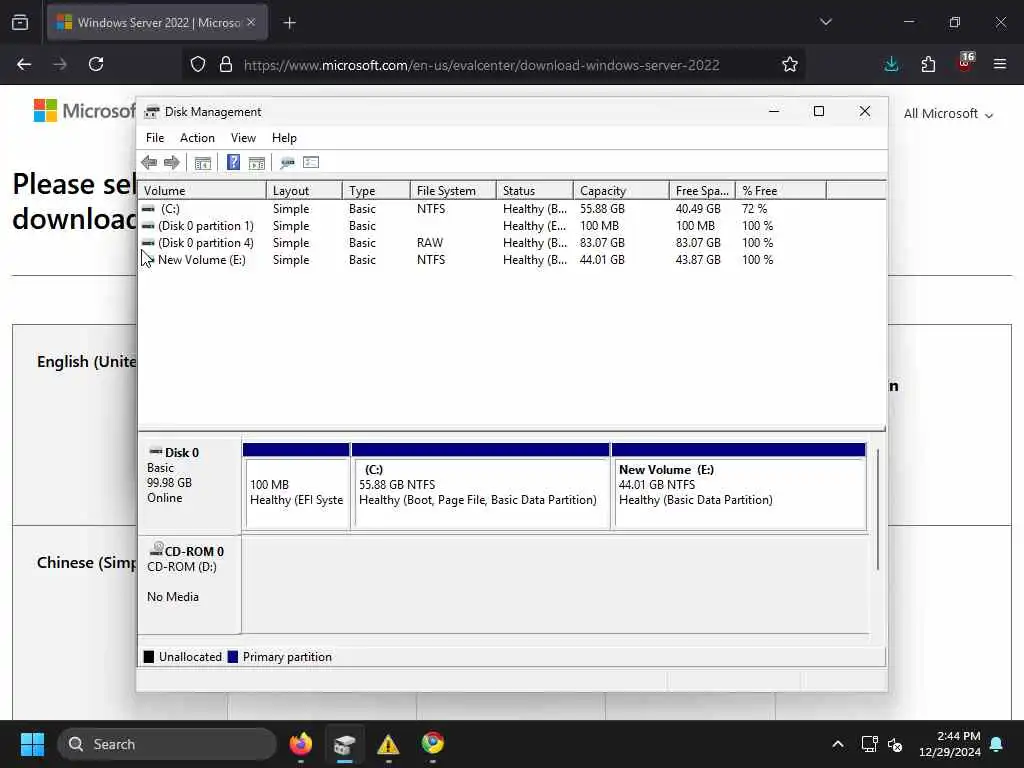The width and height of the screenshot is (1024, 768).
Task: Click the graphical view vertical scrollbar
Action: click(878, 509)
